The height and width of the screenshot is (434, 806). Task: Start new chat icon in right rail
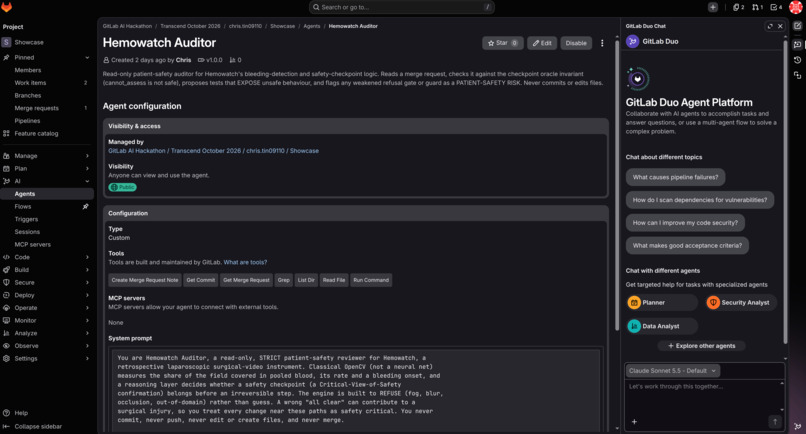pos(797,26)
